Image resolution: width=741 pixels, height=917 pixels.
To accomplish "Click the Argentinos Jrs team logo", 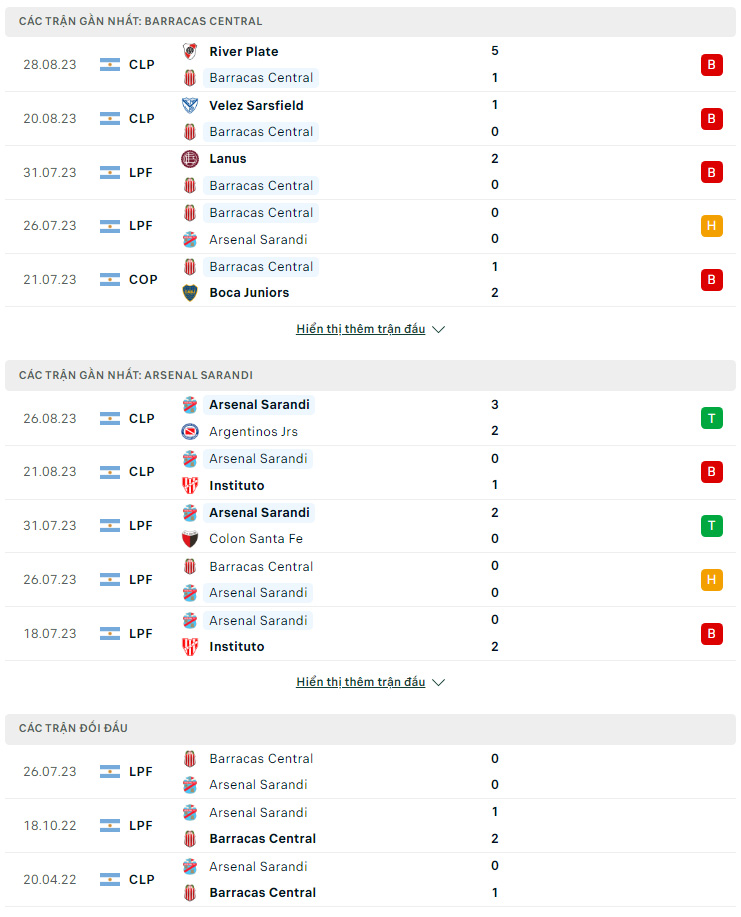I will tap(189, 432).
